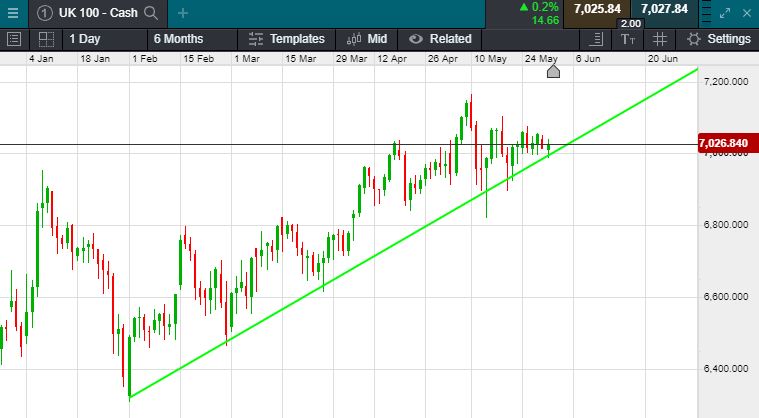Open the Templates menu
Image resolution: width=759 pixels, height=418 pixels.
tap(287, 39)
